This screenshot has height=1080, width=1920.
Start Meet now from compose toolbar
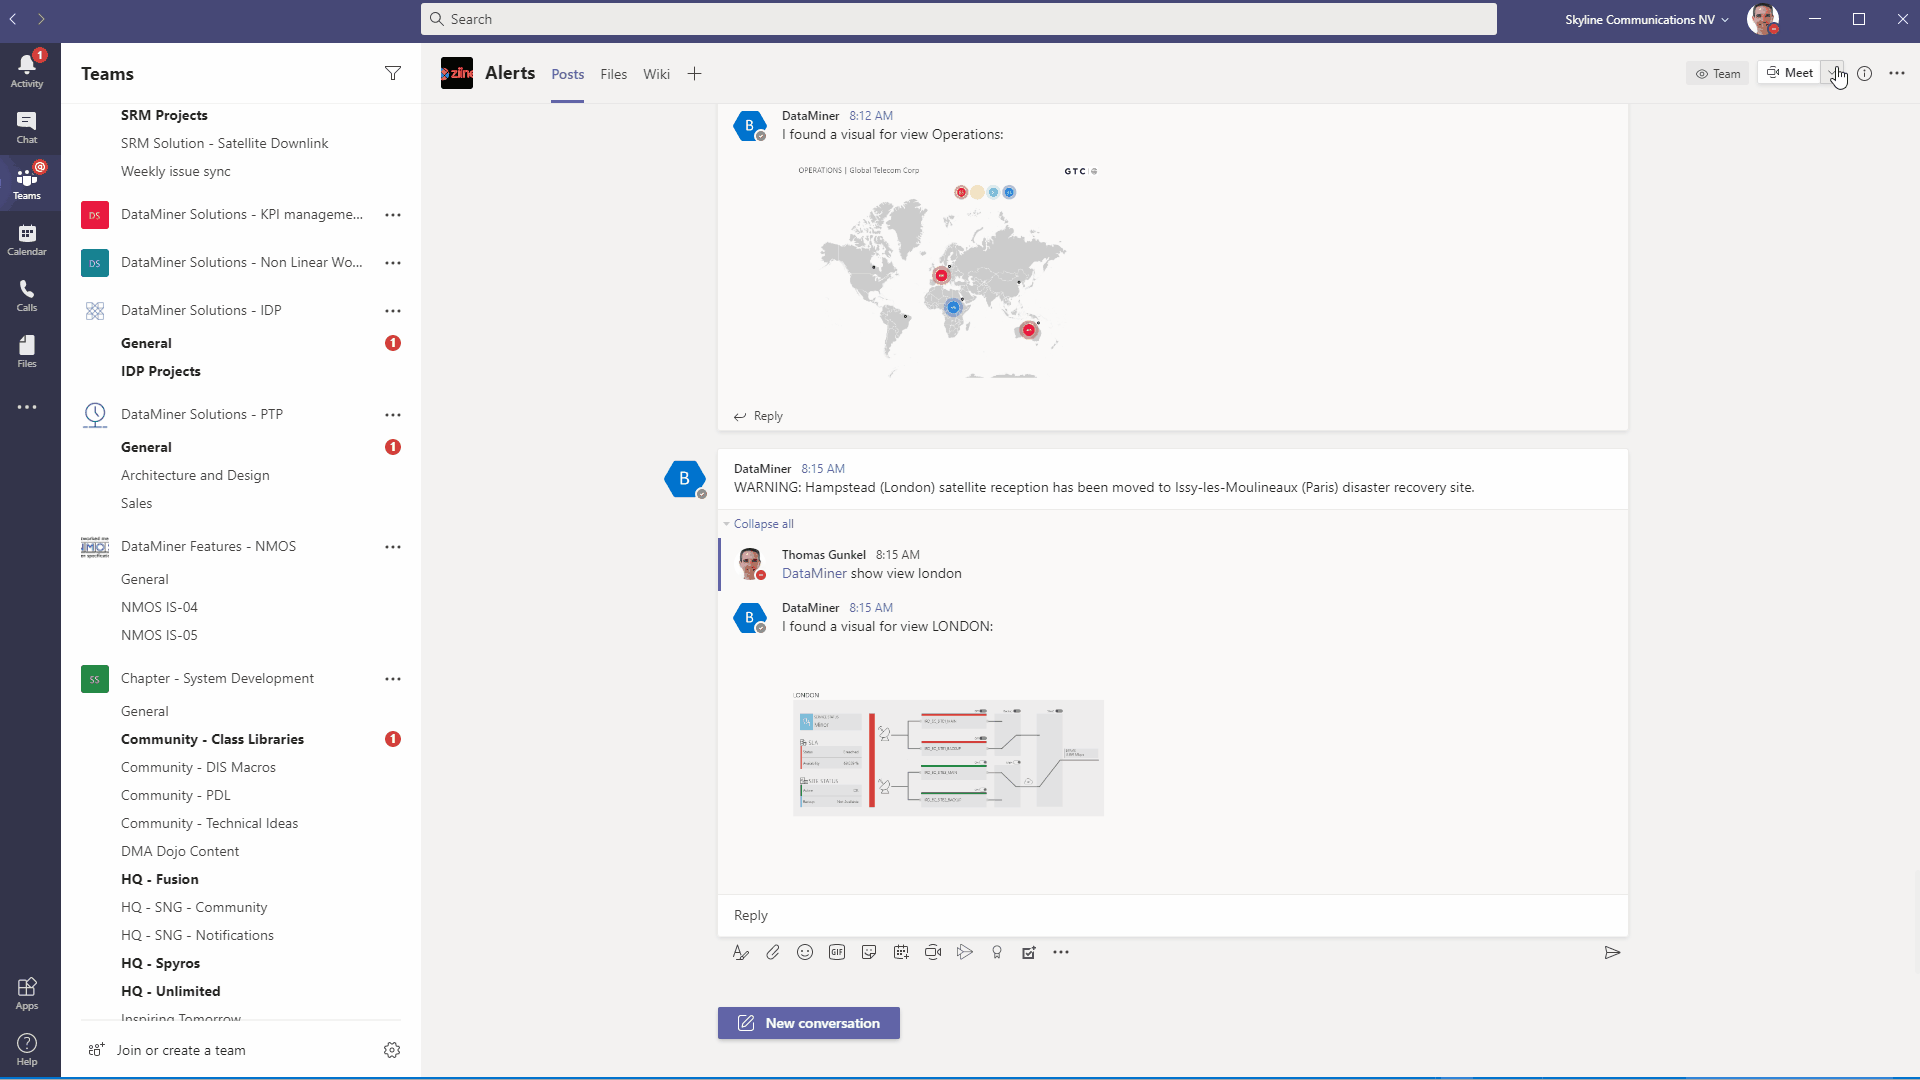click(933, 952)
